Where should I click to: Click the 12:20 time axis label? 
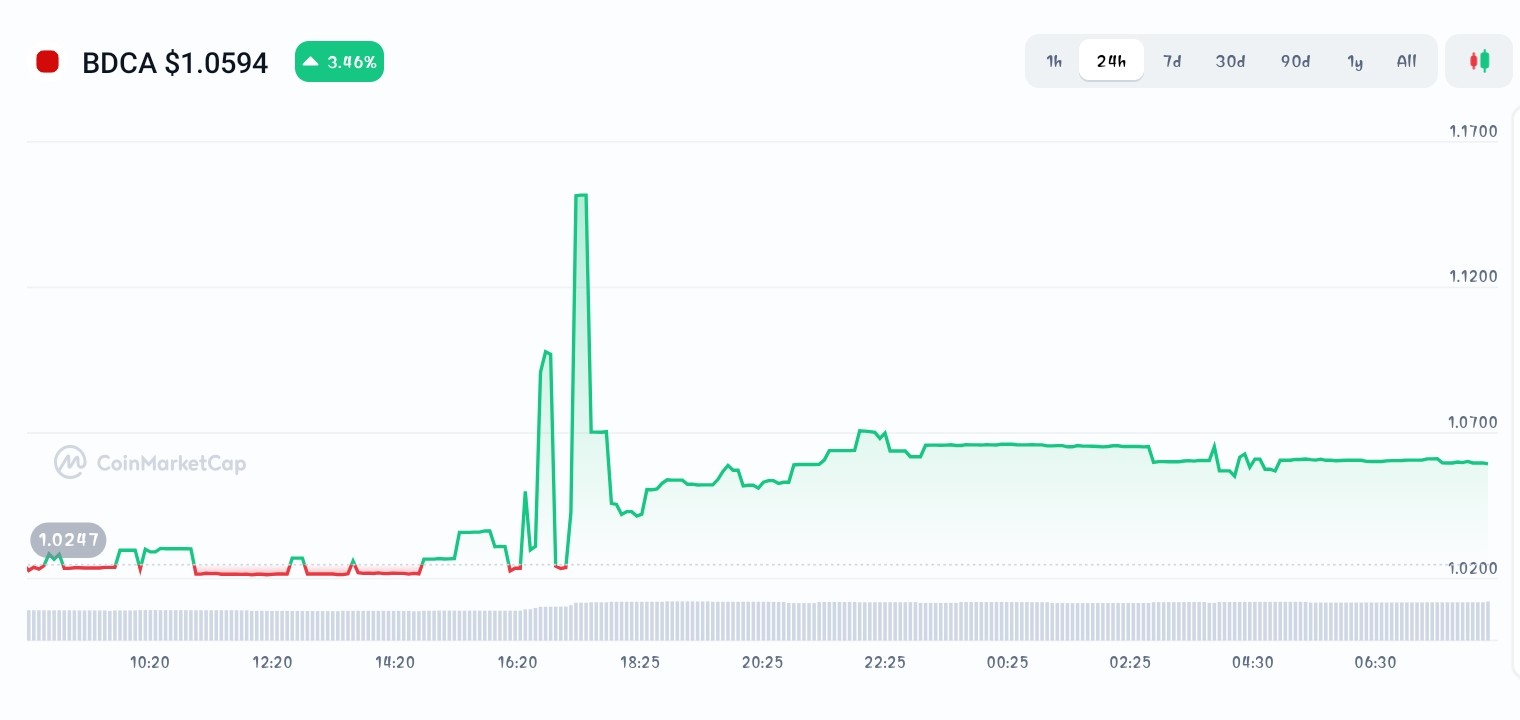(x=272, y=662)
